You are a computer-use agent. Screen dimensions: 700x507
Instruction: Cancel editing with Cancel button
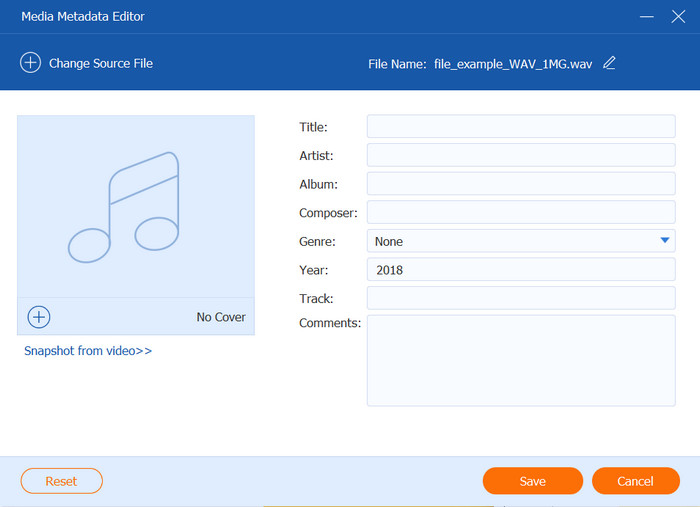coord(636,481)
